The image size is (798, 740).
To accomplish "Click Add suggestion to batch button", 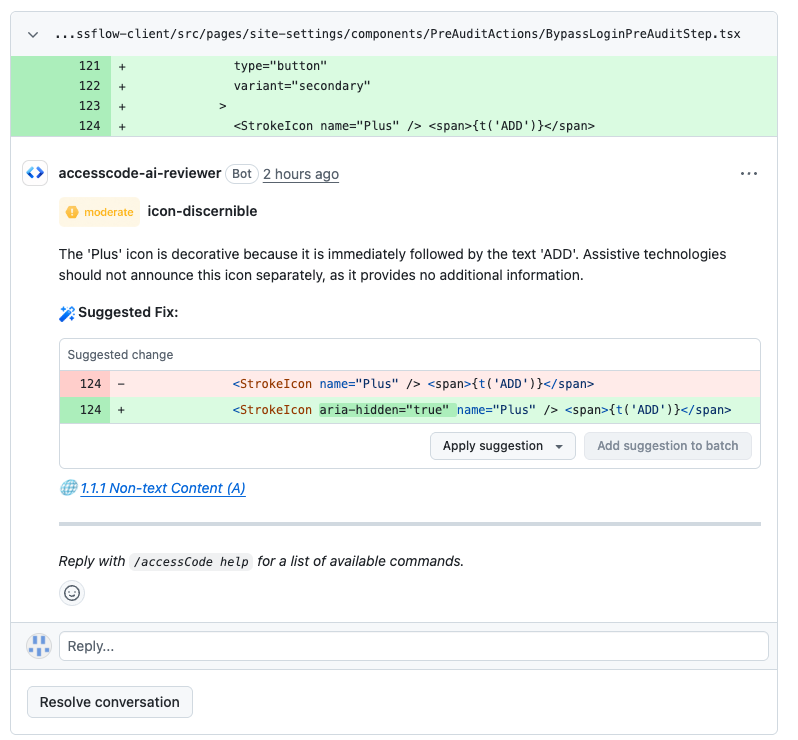I will click(667, 446).
